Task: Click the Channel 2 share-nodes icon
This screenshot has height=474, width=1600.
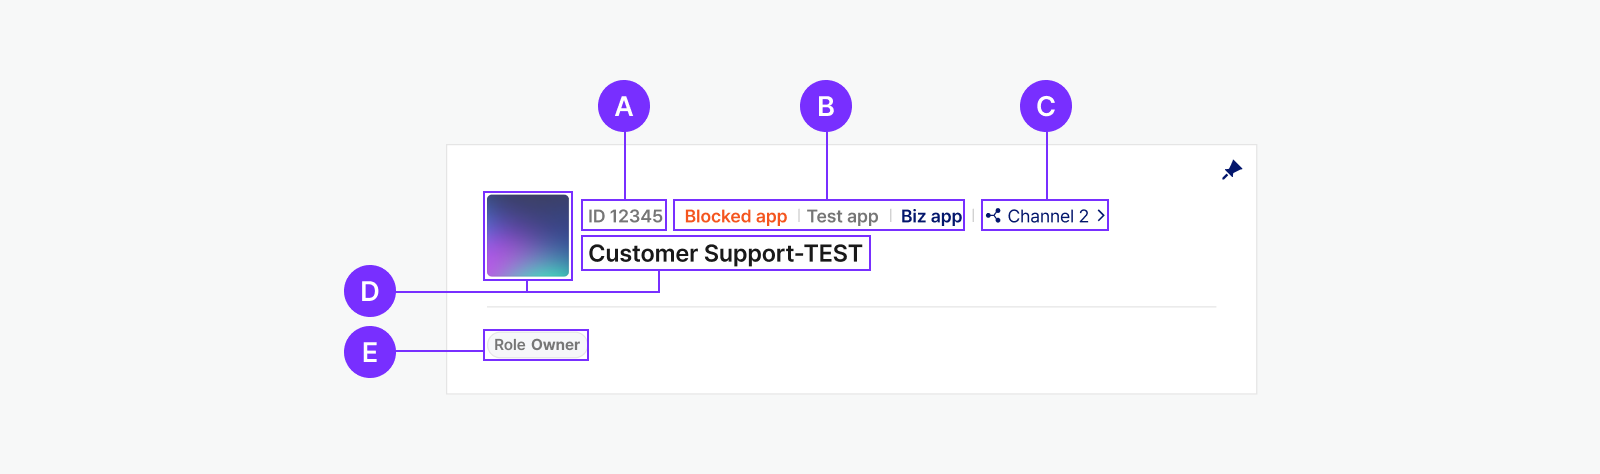Action: coord(993,215)
